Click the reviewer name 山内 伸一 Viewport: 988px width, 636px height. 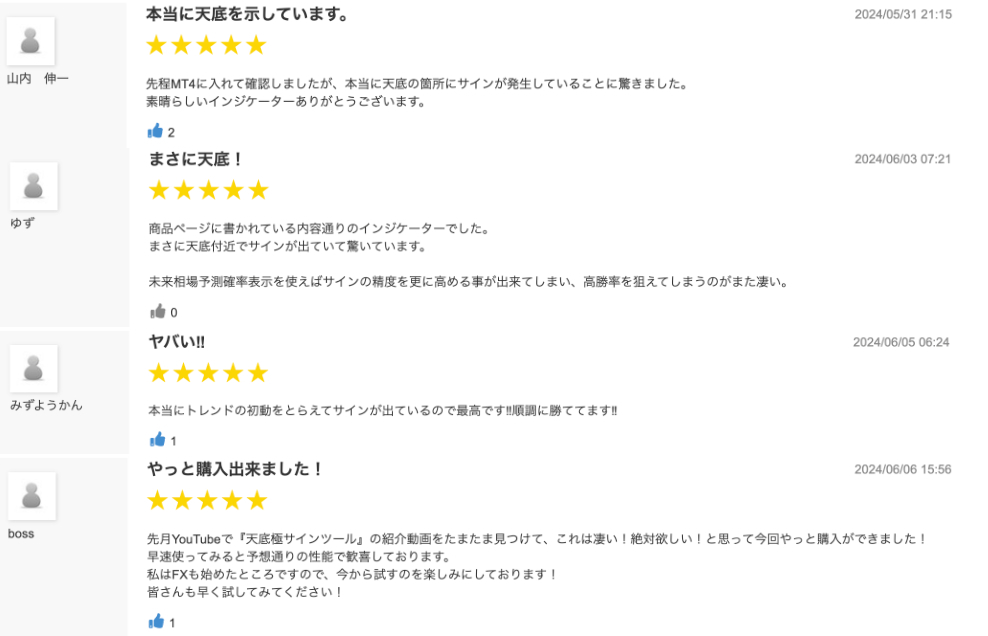click(x=38, y=79)
